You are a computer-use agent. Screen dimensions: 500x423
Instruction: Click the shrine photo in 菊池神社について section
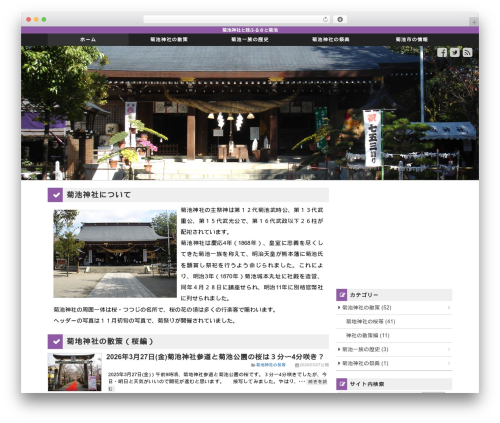tap(115, 254)
